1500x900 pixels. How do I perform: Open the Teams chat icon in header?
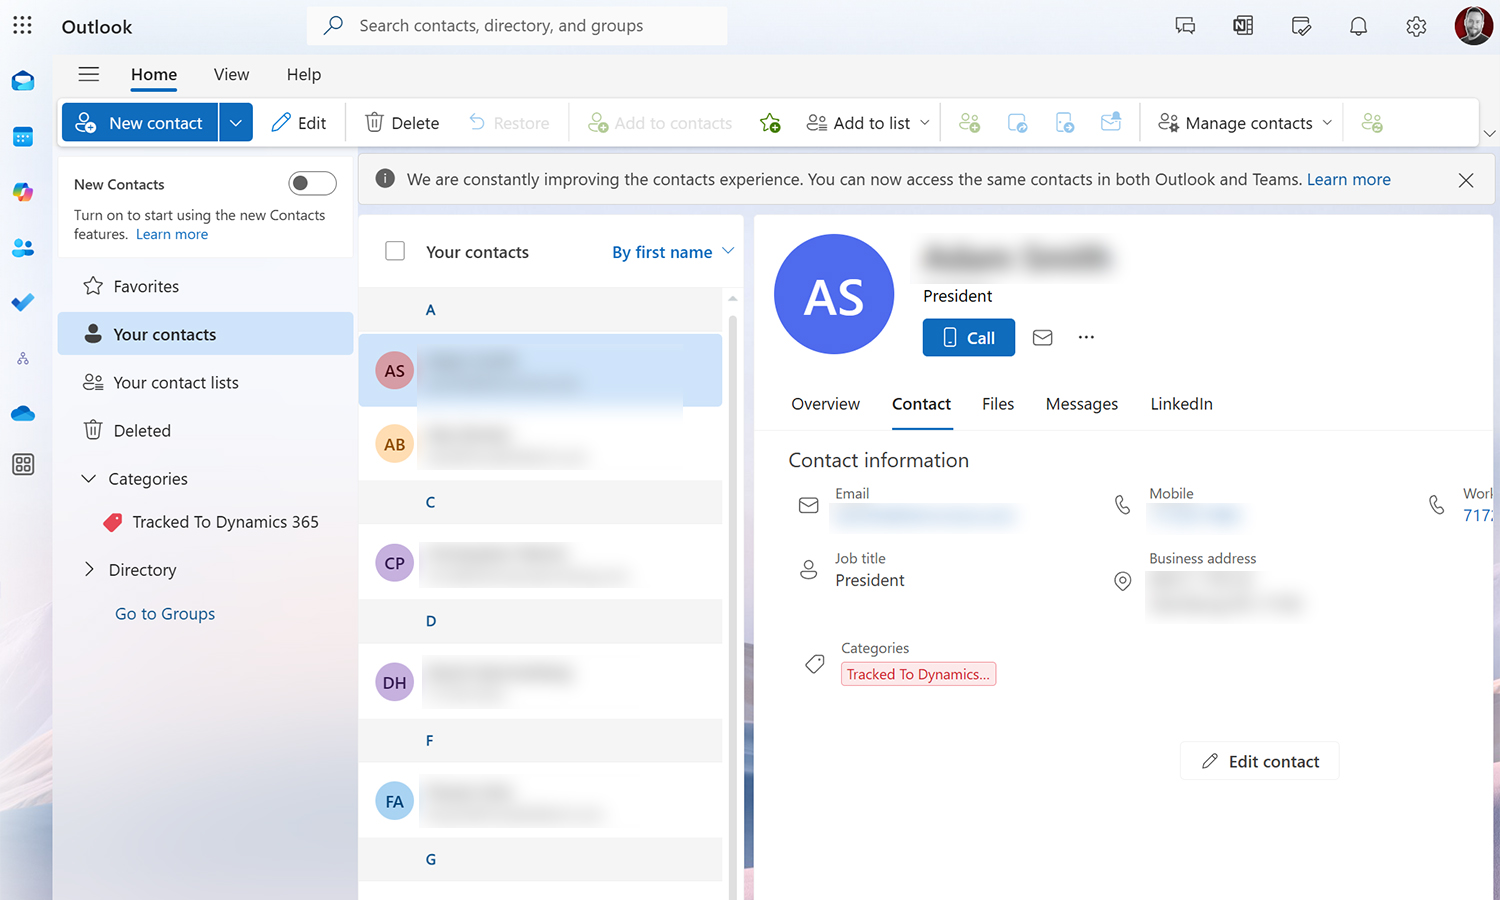1185,26
